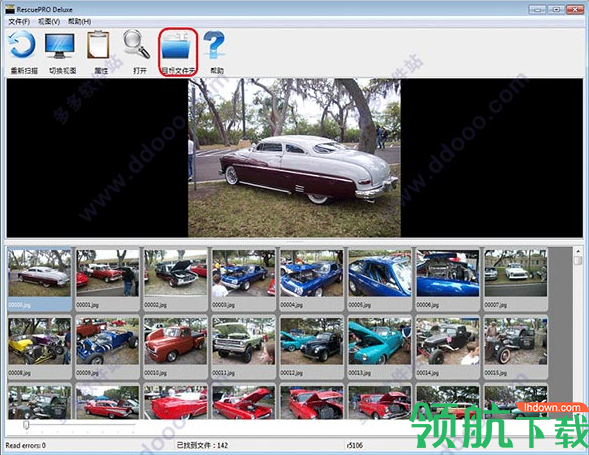Click the Read errors: 0 status text

tap(26, 446)
